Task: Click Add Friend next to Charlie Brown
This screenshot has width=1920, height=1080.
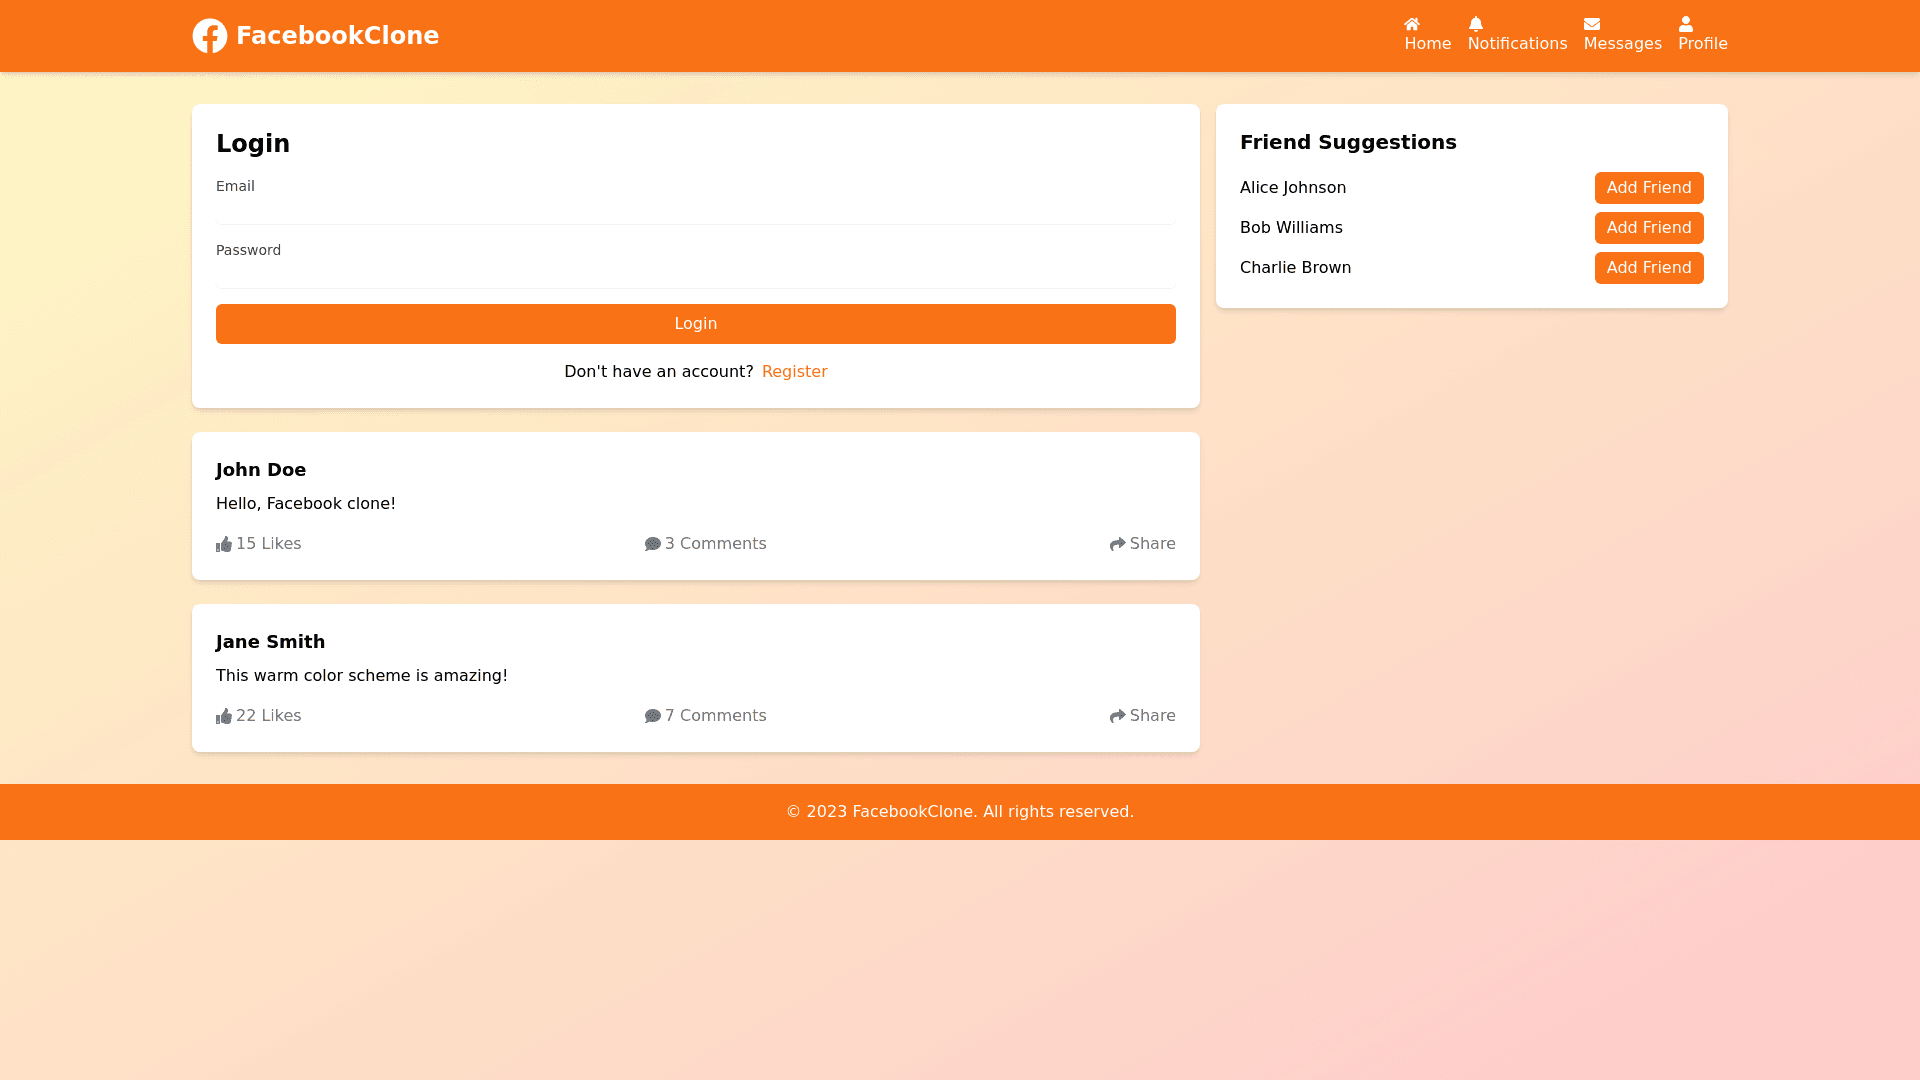Action: point(1648,268)
